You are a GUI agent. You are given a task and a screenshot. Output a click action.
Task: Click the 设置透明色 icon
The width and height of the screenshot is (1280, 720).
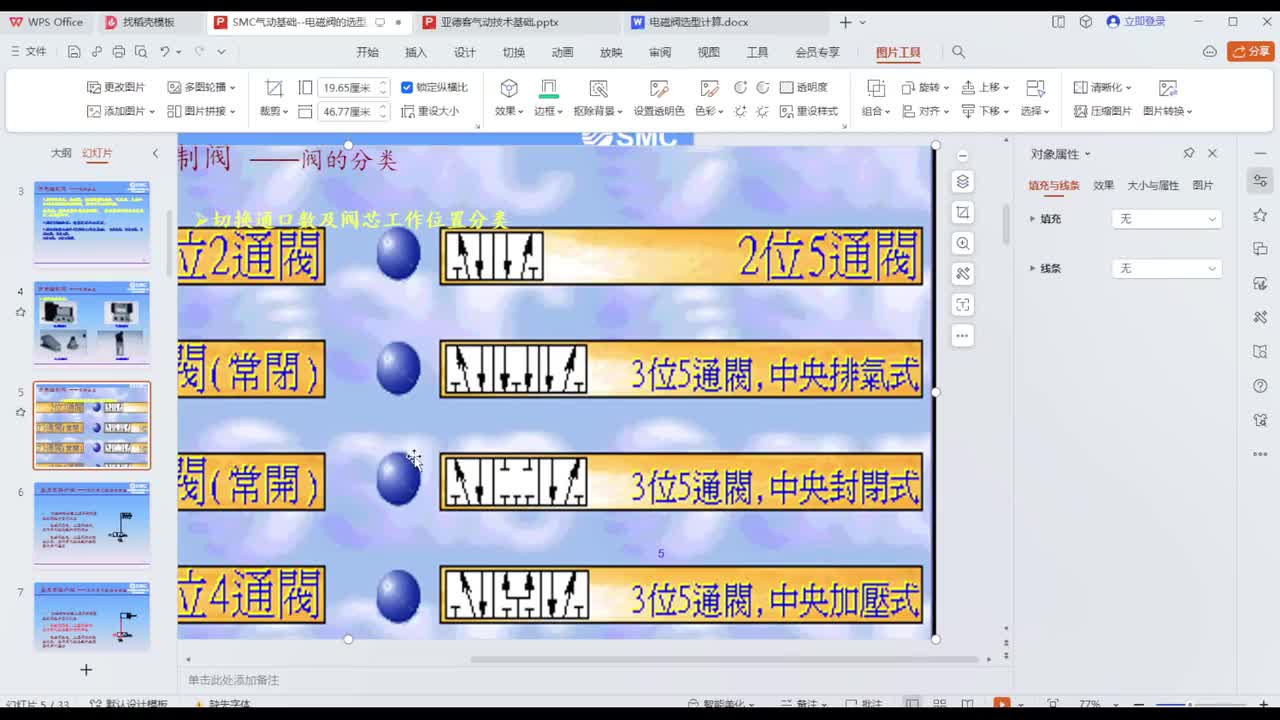pos(659,89)
